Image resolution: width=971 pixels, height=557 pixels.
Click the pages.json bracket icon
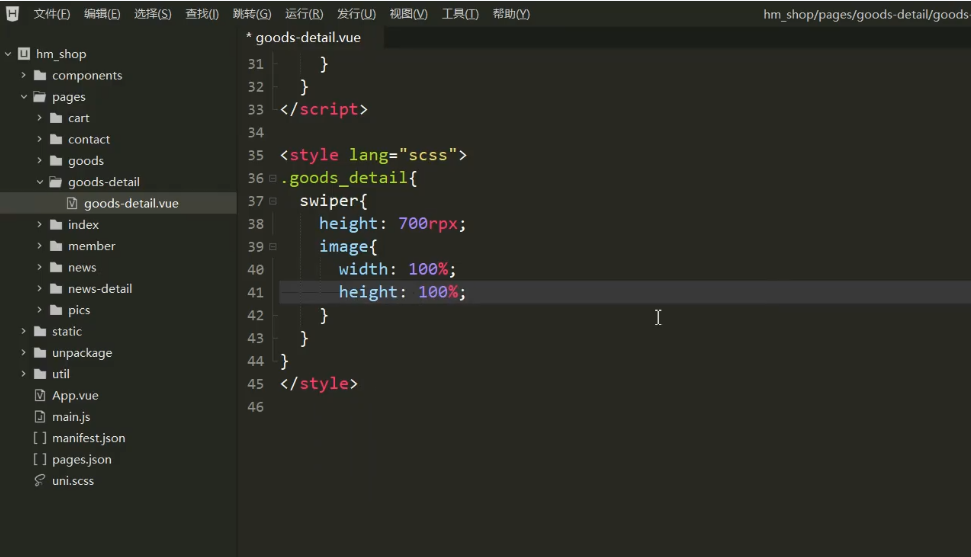(40, 459)
